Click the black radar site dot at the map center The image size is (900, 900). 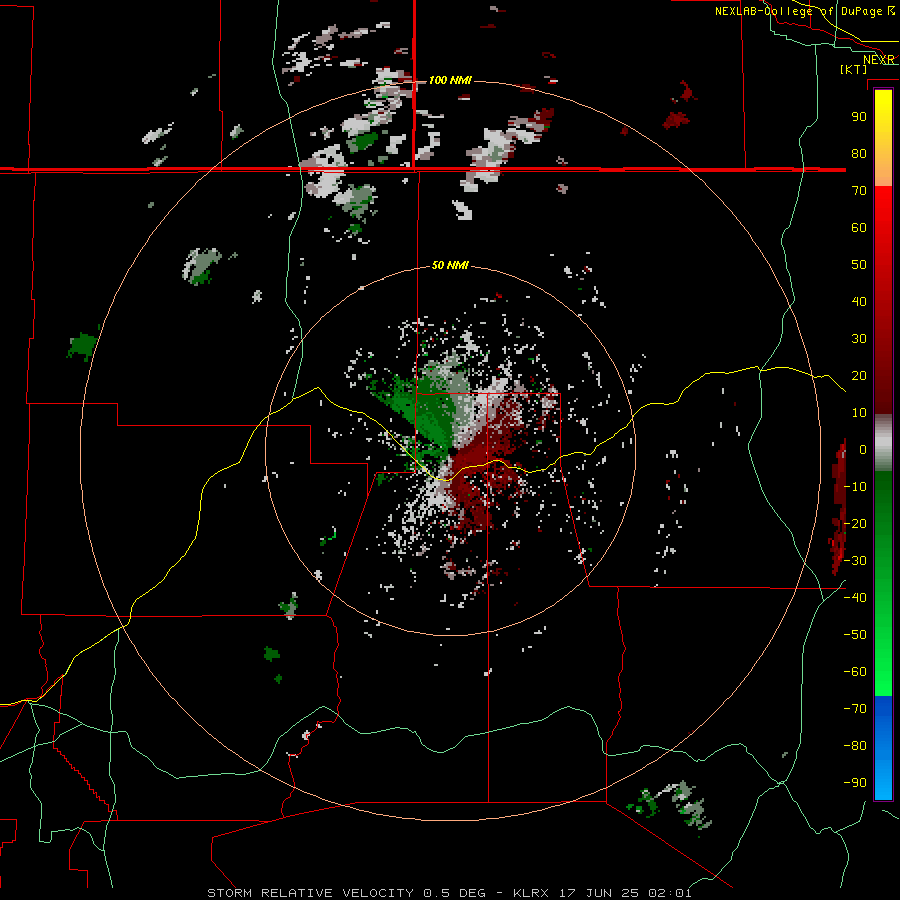click(453, 452)
